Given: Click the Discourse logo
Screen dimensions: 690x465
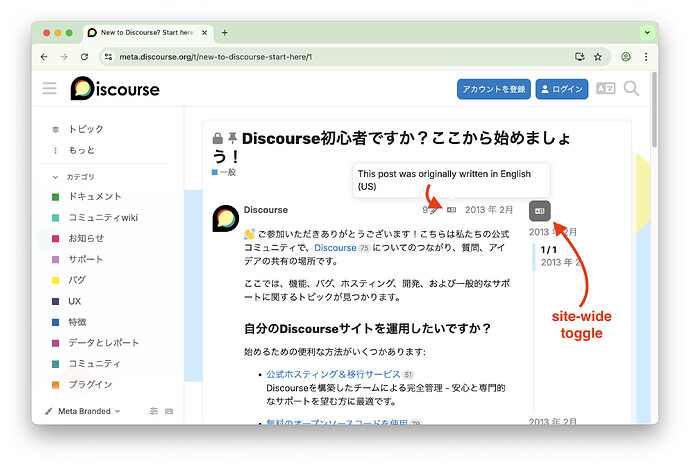Looking at the screenshot, I should [x=115, y=88].
